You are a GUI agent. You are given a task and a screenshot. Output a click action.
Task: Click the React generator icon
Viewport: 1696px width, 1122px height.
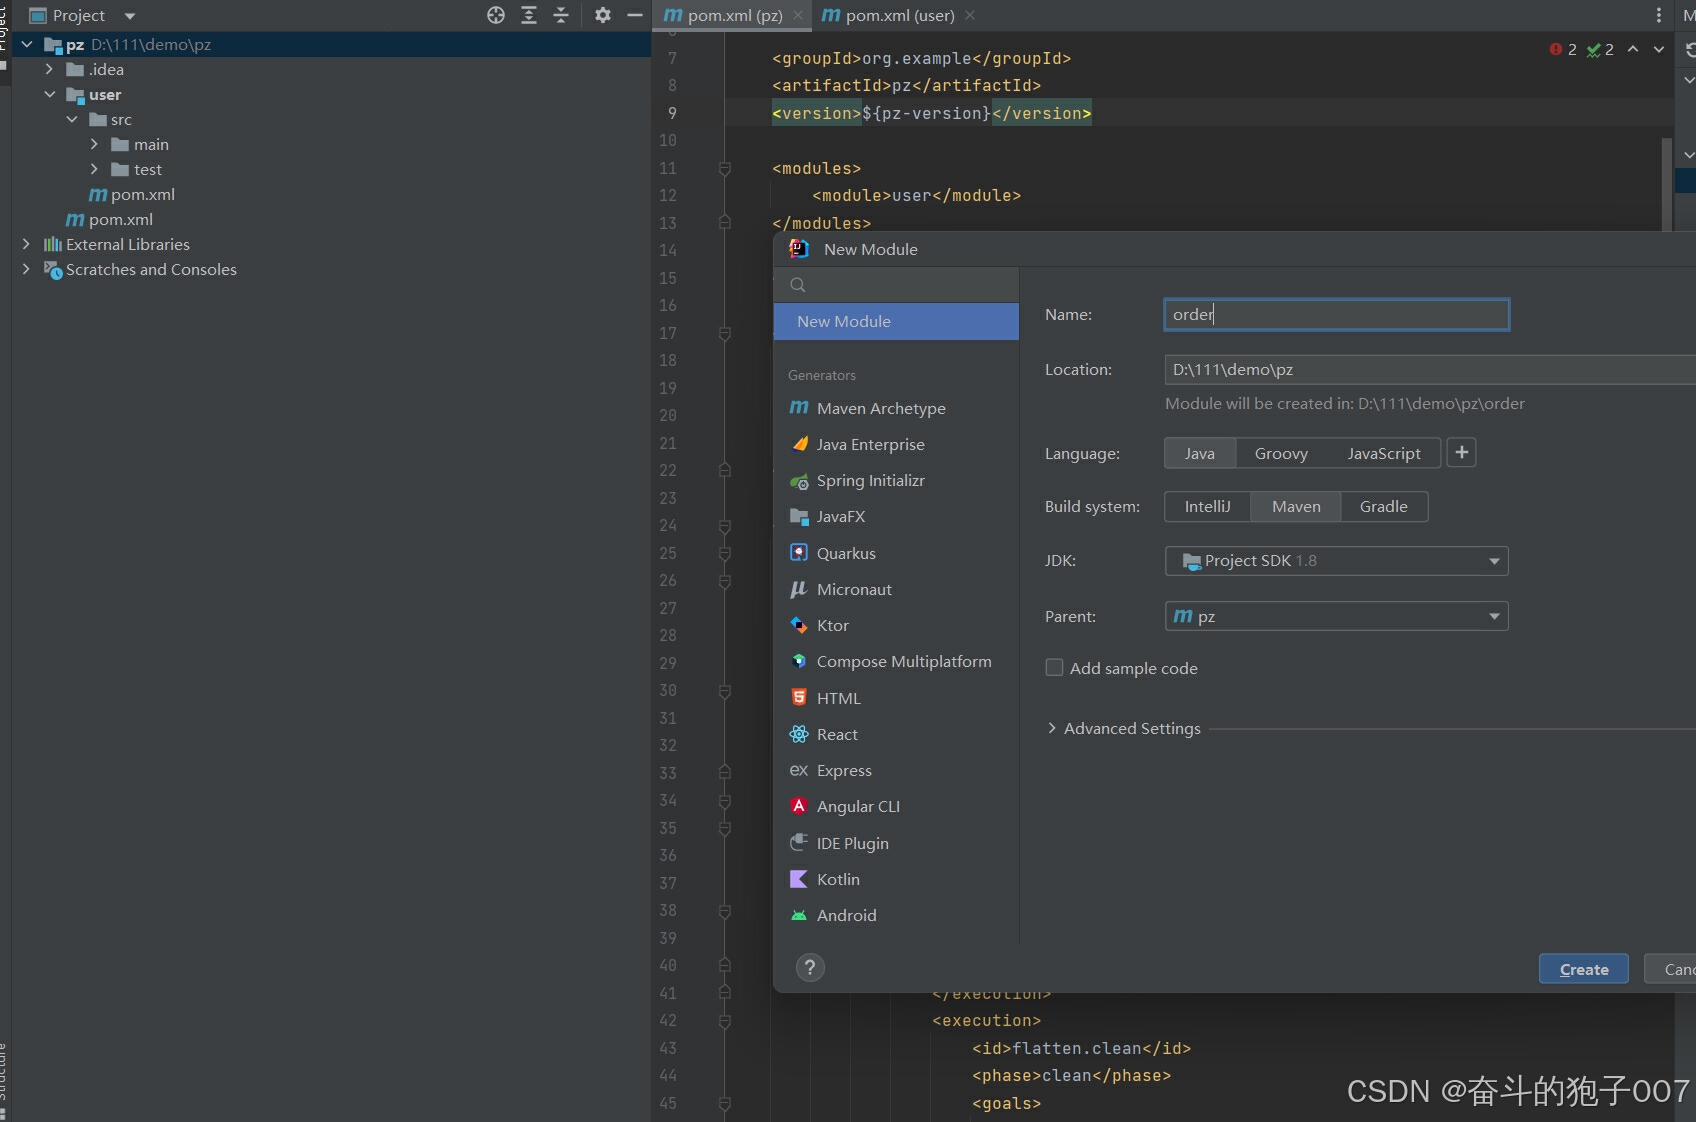pyautogui.click(x=799, y=734)
